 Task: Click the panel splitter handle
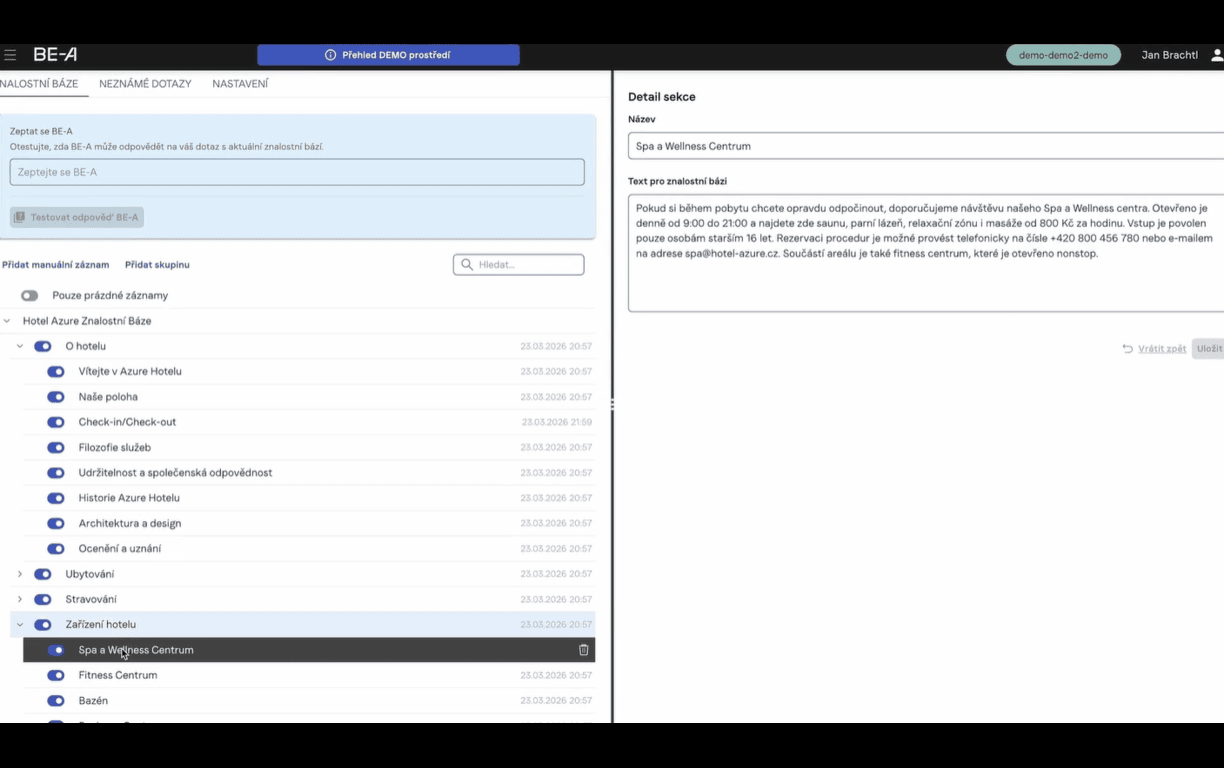611,404
